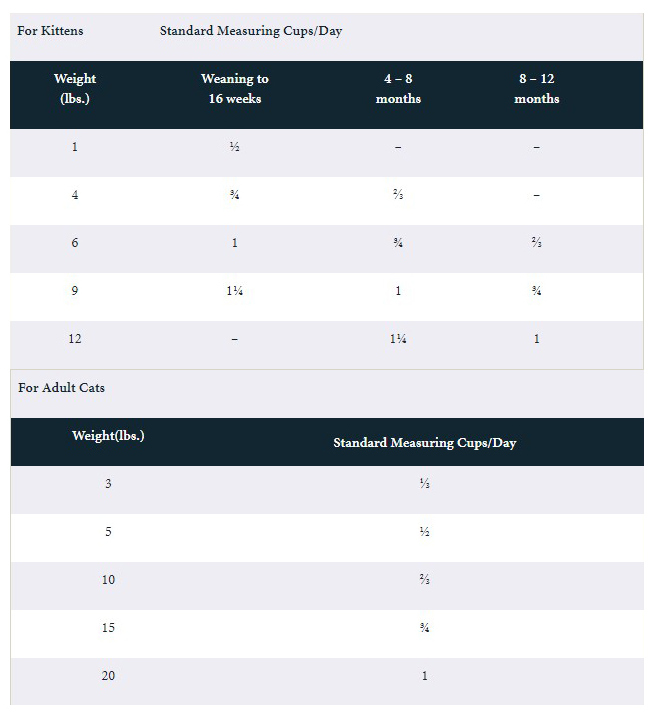The height and width of the screenshot is (718, 661).
Task: Click the ½ value for 1 lb kitten
Action: pyautogui.click(x=235, y=147)
